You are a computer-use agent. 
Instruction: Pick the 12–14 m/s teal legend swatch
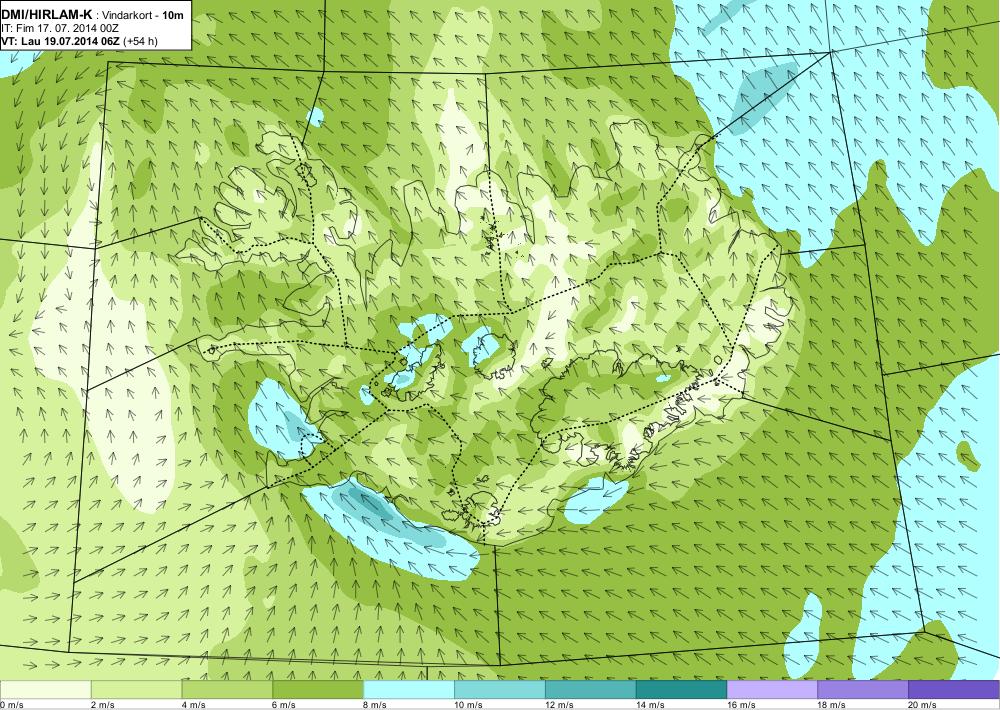click(591, 690)
